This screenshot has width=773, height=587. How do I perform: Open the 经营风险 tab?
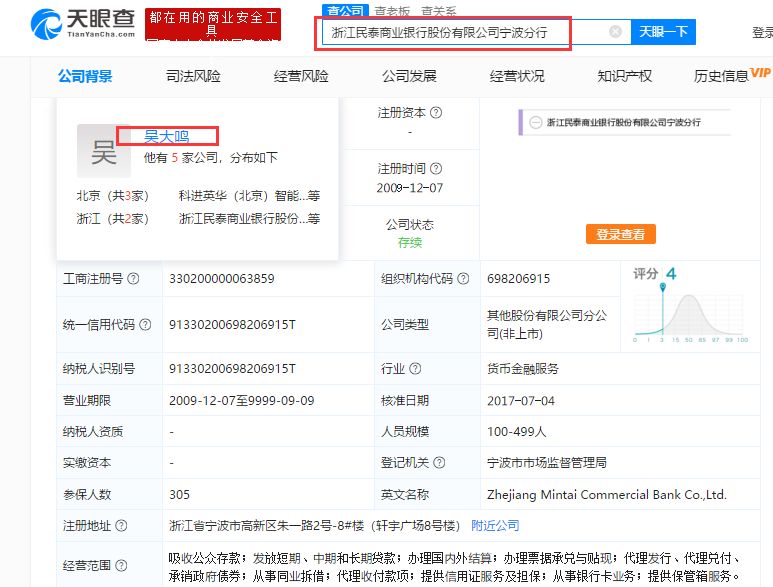(301, 76)
